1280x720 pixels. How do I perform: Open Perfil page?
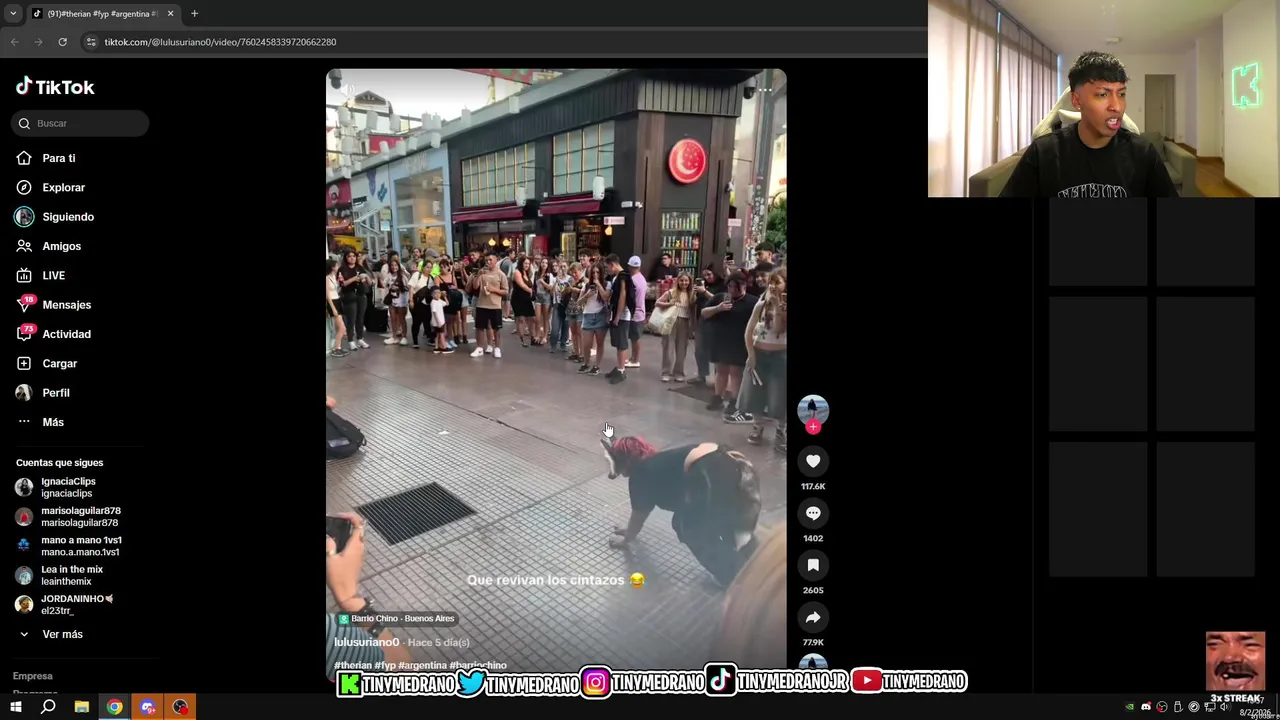(43, 393)
